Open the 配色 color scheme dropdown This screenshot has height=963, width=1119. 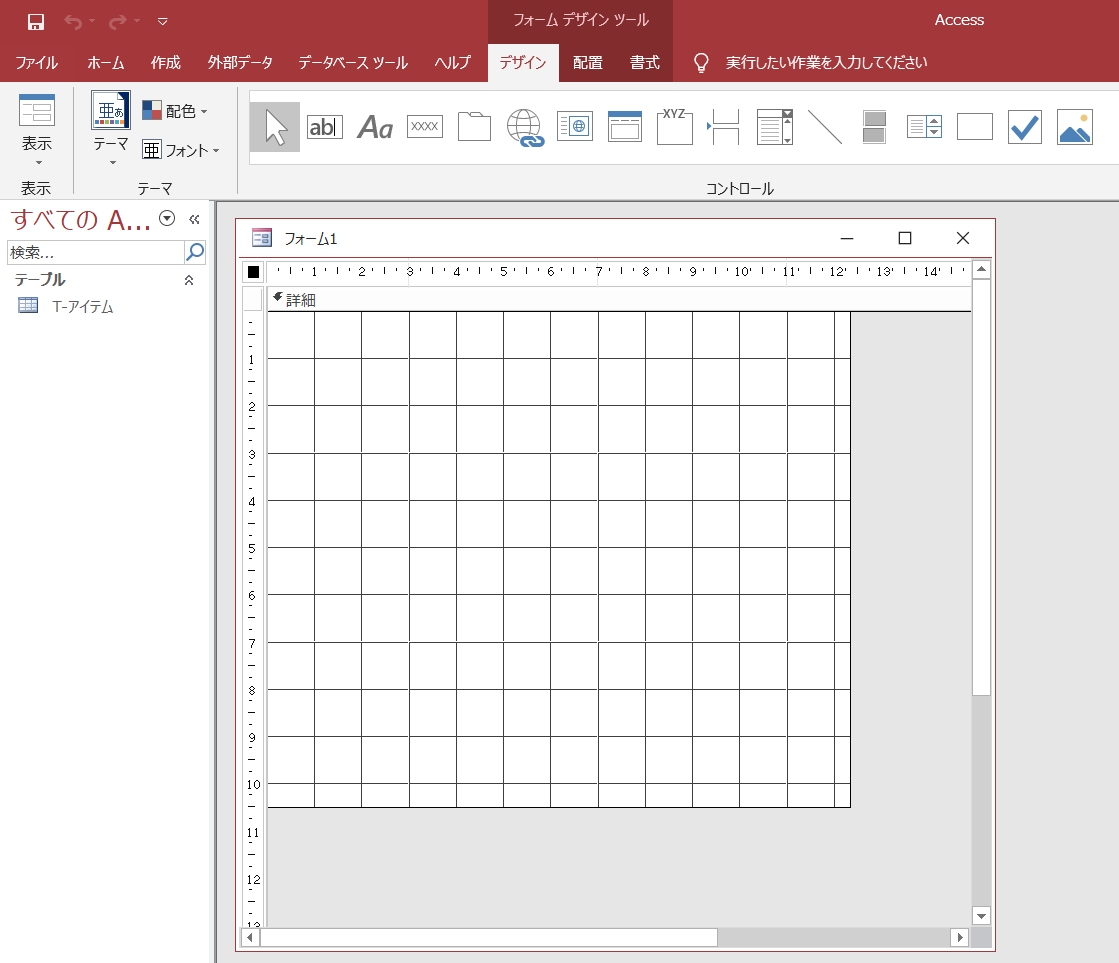tap(175, 111)
